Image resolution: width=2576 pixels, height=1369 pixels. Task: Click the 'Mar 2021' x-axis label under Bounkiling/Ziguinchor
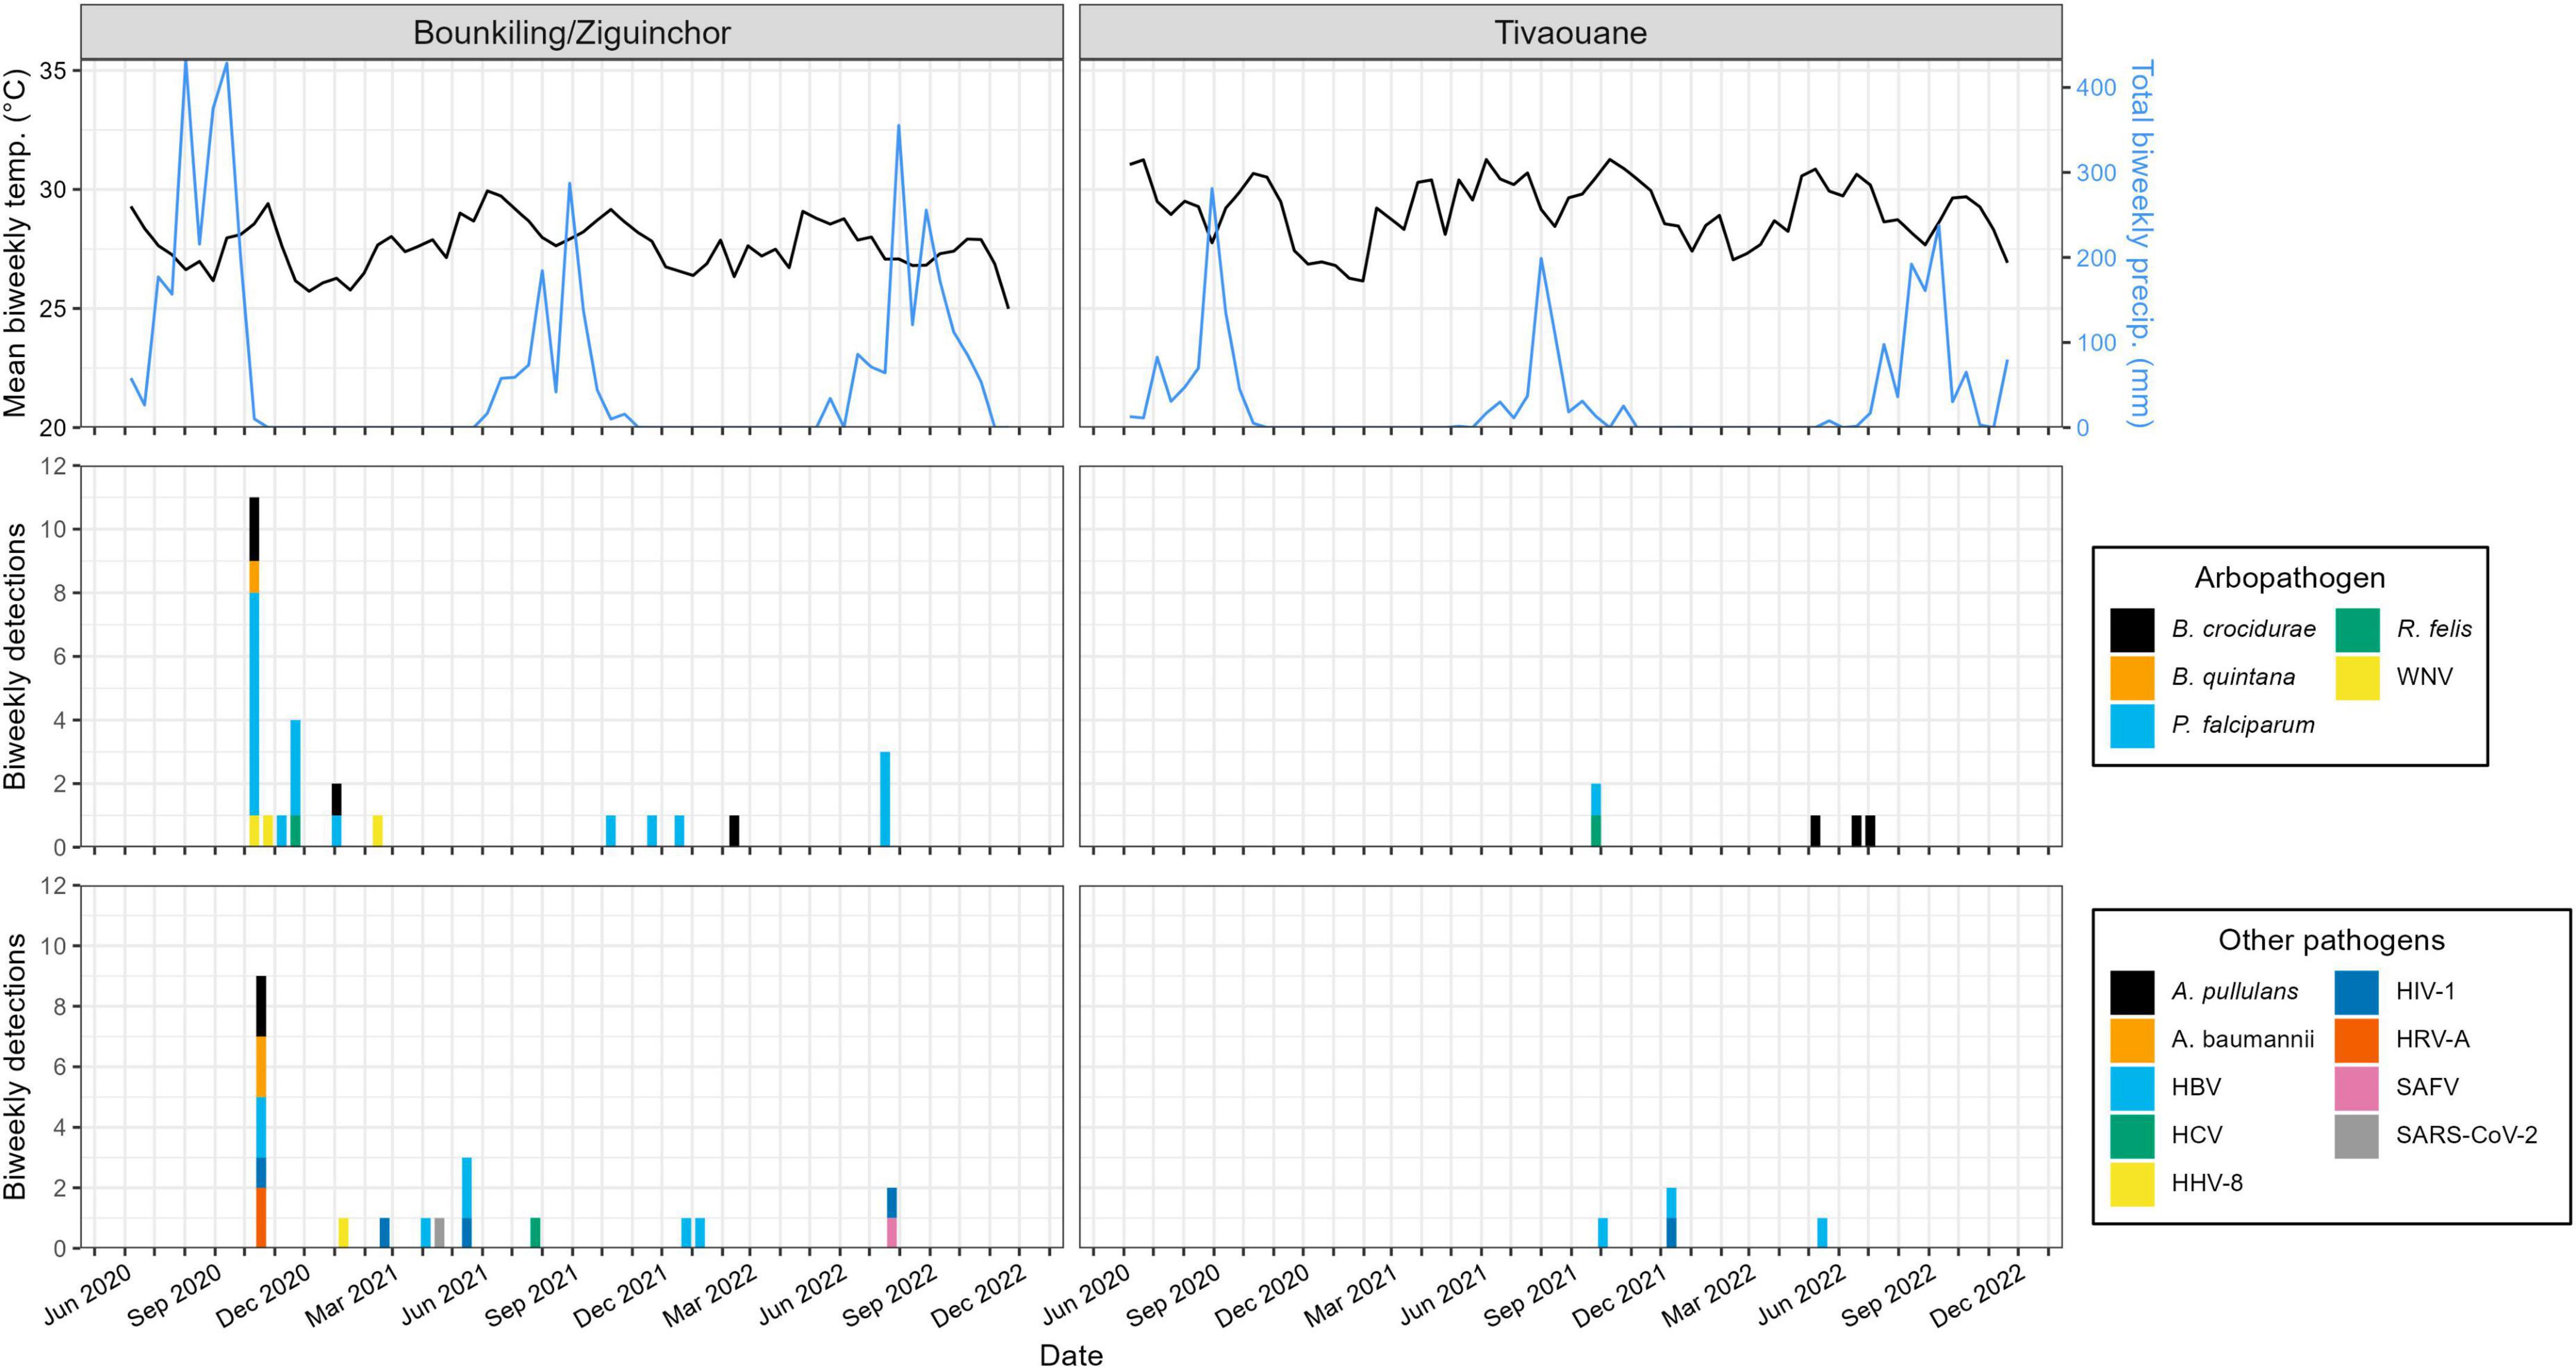352,1294
